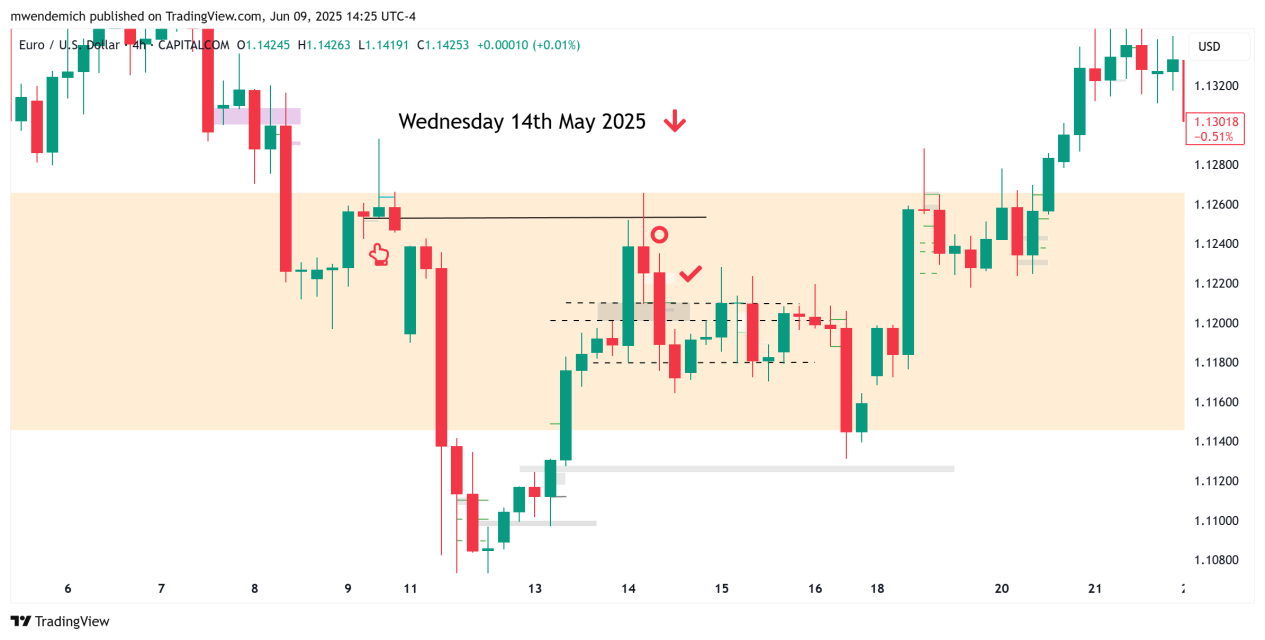Open the USD currency selector
The width and height of the screenshot is (1265, 640).
(1209, 46)
